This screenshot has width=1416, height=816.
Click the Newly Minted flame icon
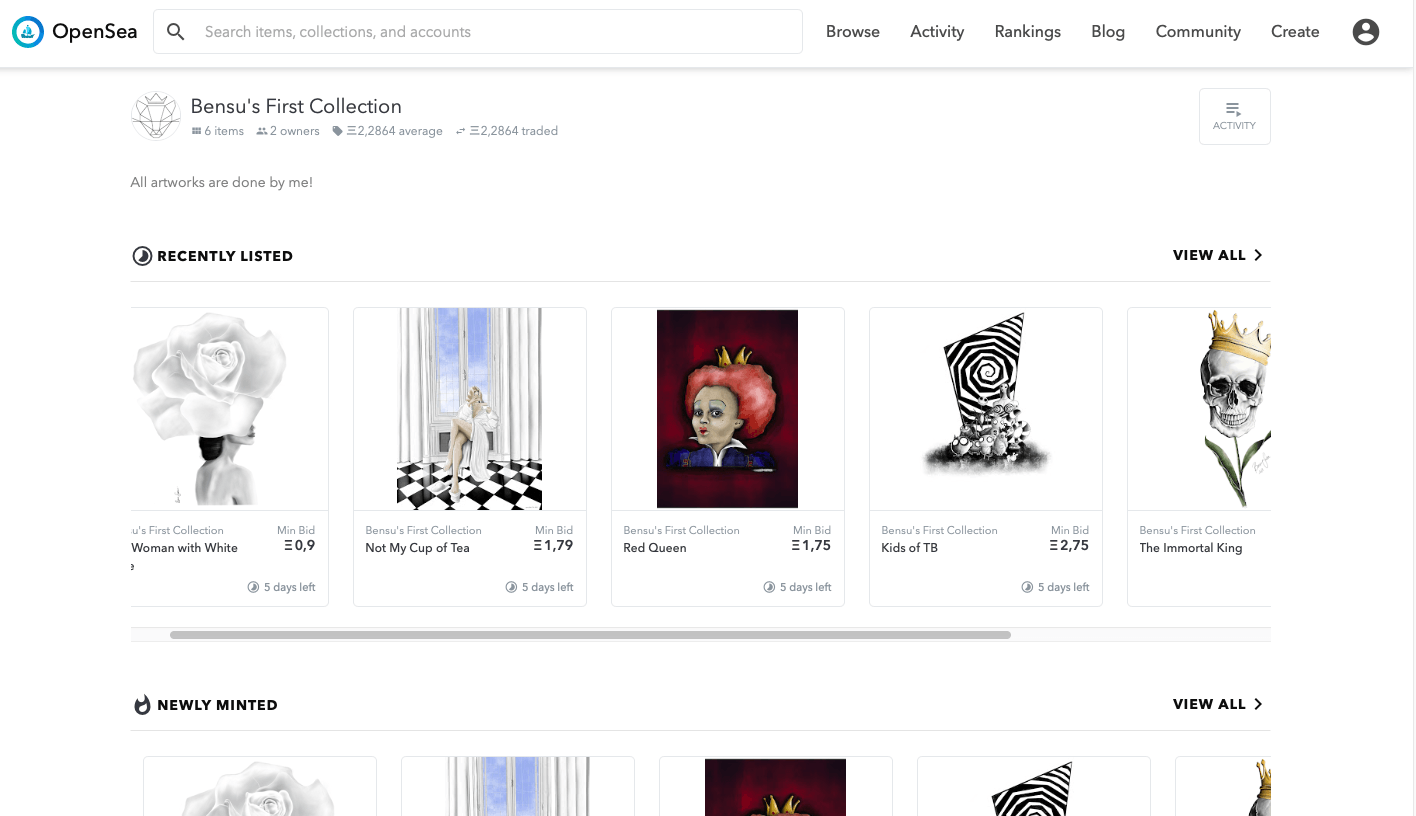click(x=142, y=705)
